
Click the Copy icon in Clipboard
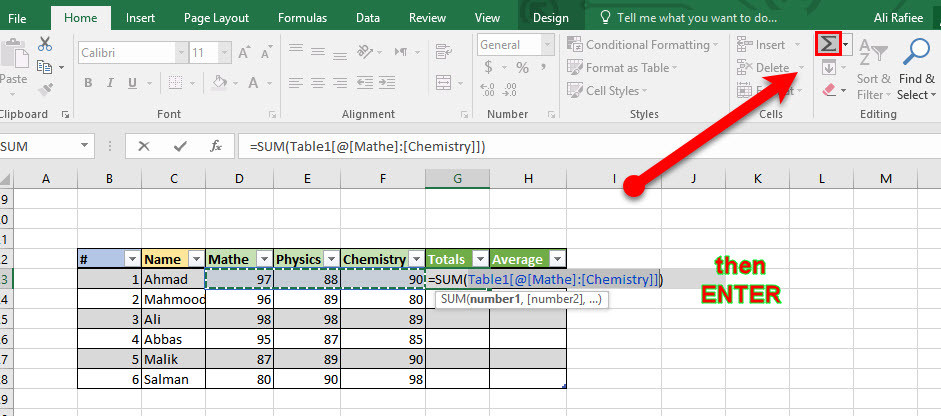coord(44,67)
